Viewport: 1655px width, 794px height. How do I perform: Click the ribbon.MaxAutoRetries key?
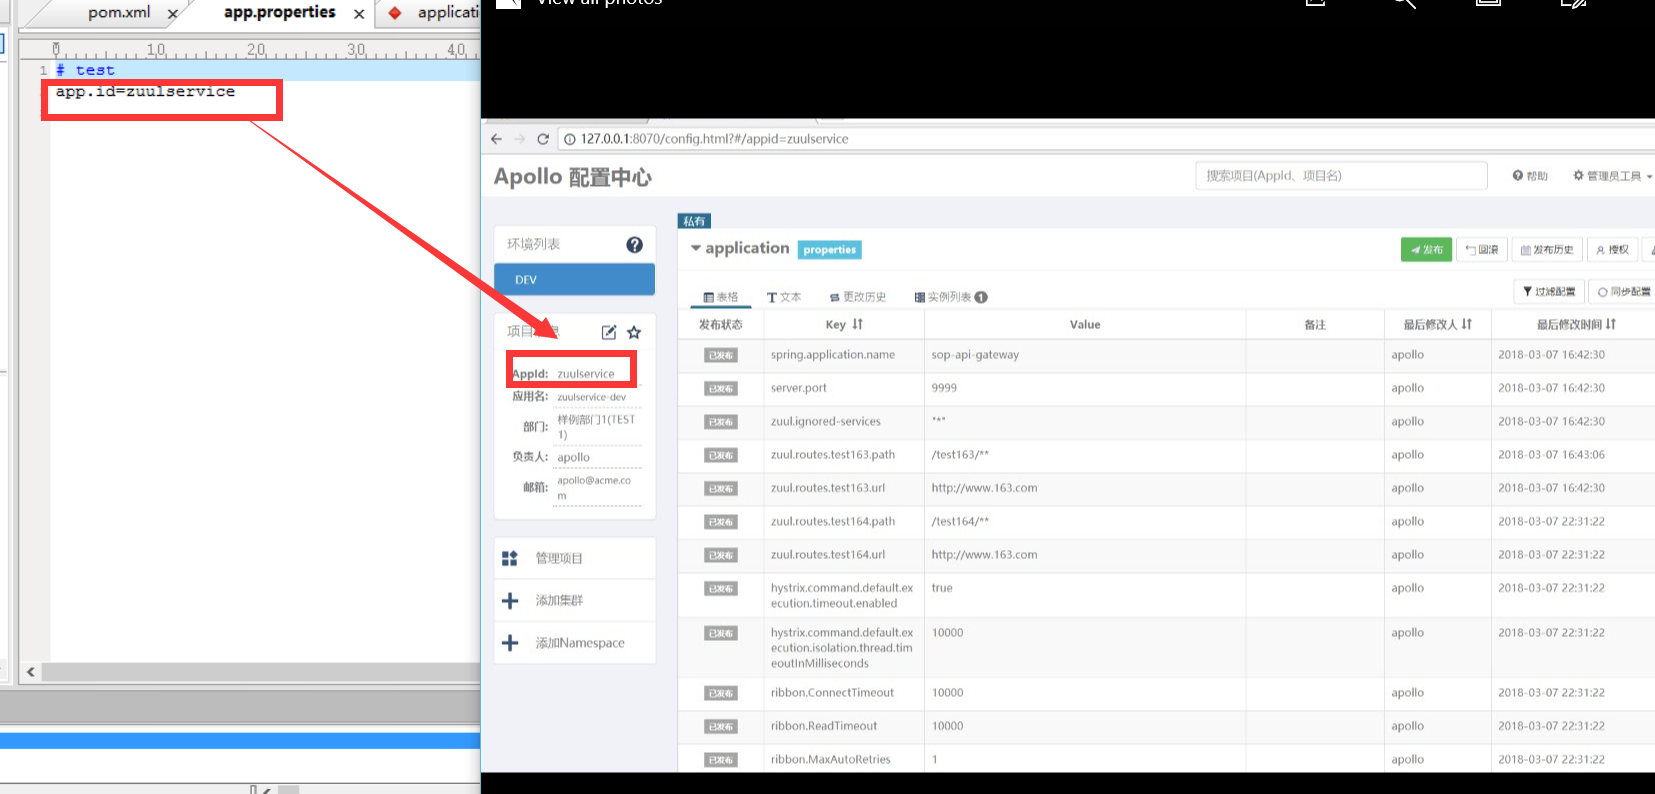coord(830,759)
